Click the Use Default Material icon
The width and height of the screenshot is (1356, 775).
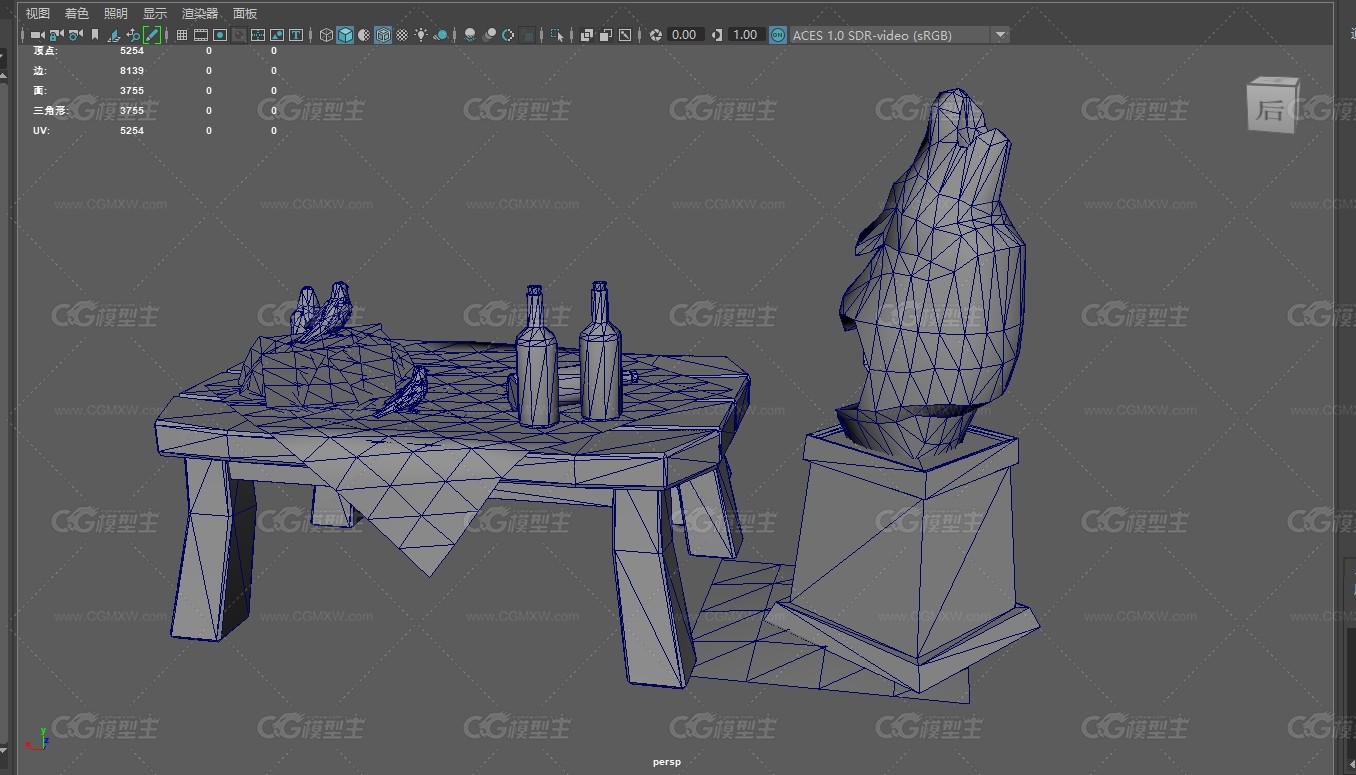click(364, 35)
